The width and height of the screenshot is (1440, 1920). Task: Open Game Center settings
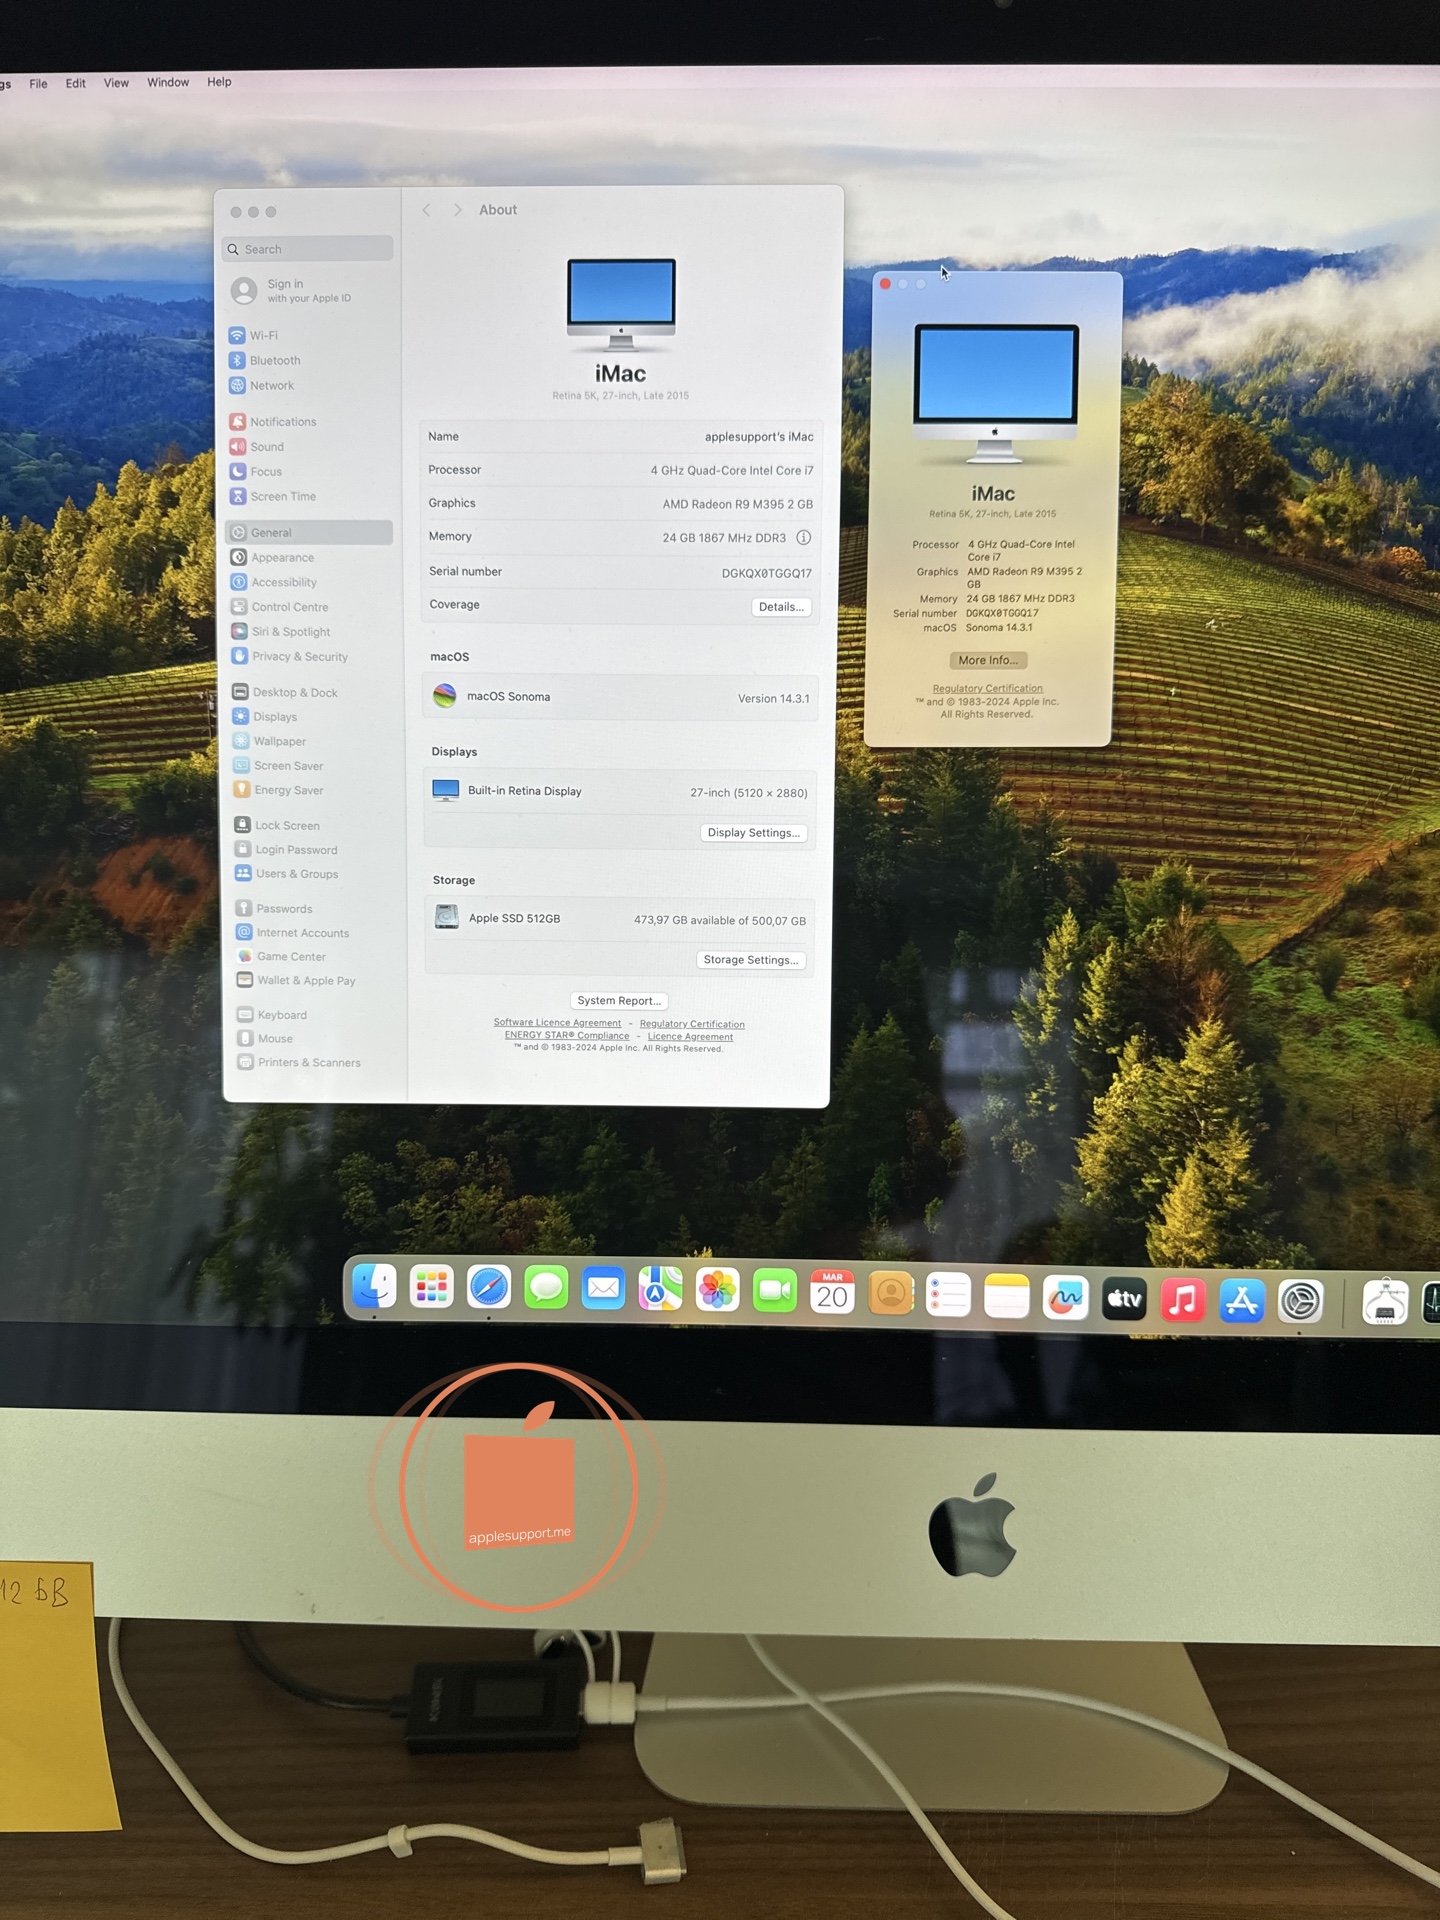(x=281, y=957)
